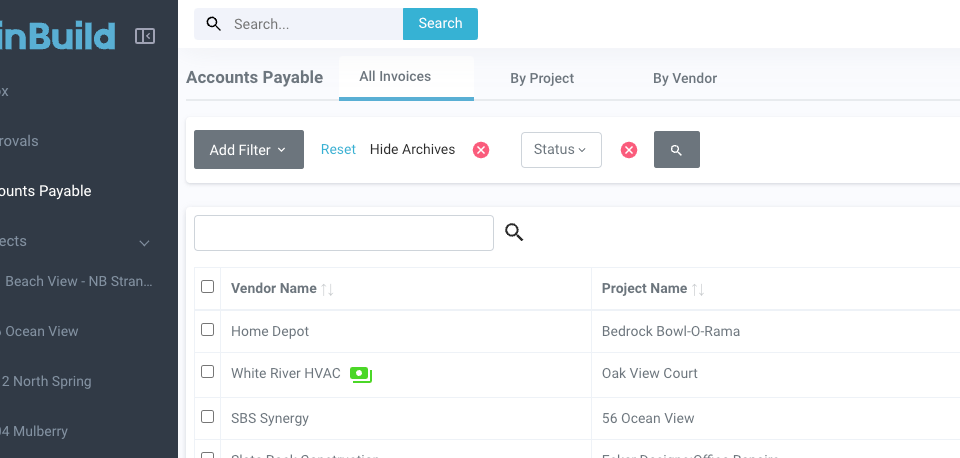The width and height of the screenshot is (960, 458).
Task: Open the Status filter dropdown
Action: pos(561,150)
